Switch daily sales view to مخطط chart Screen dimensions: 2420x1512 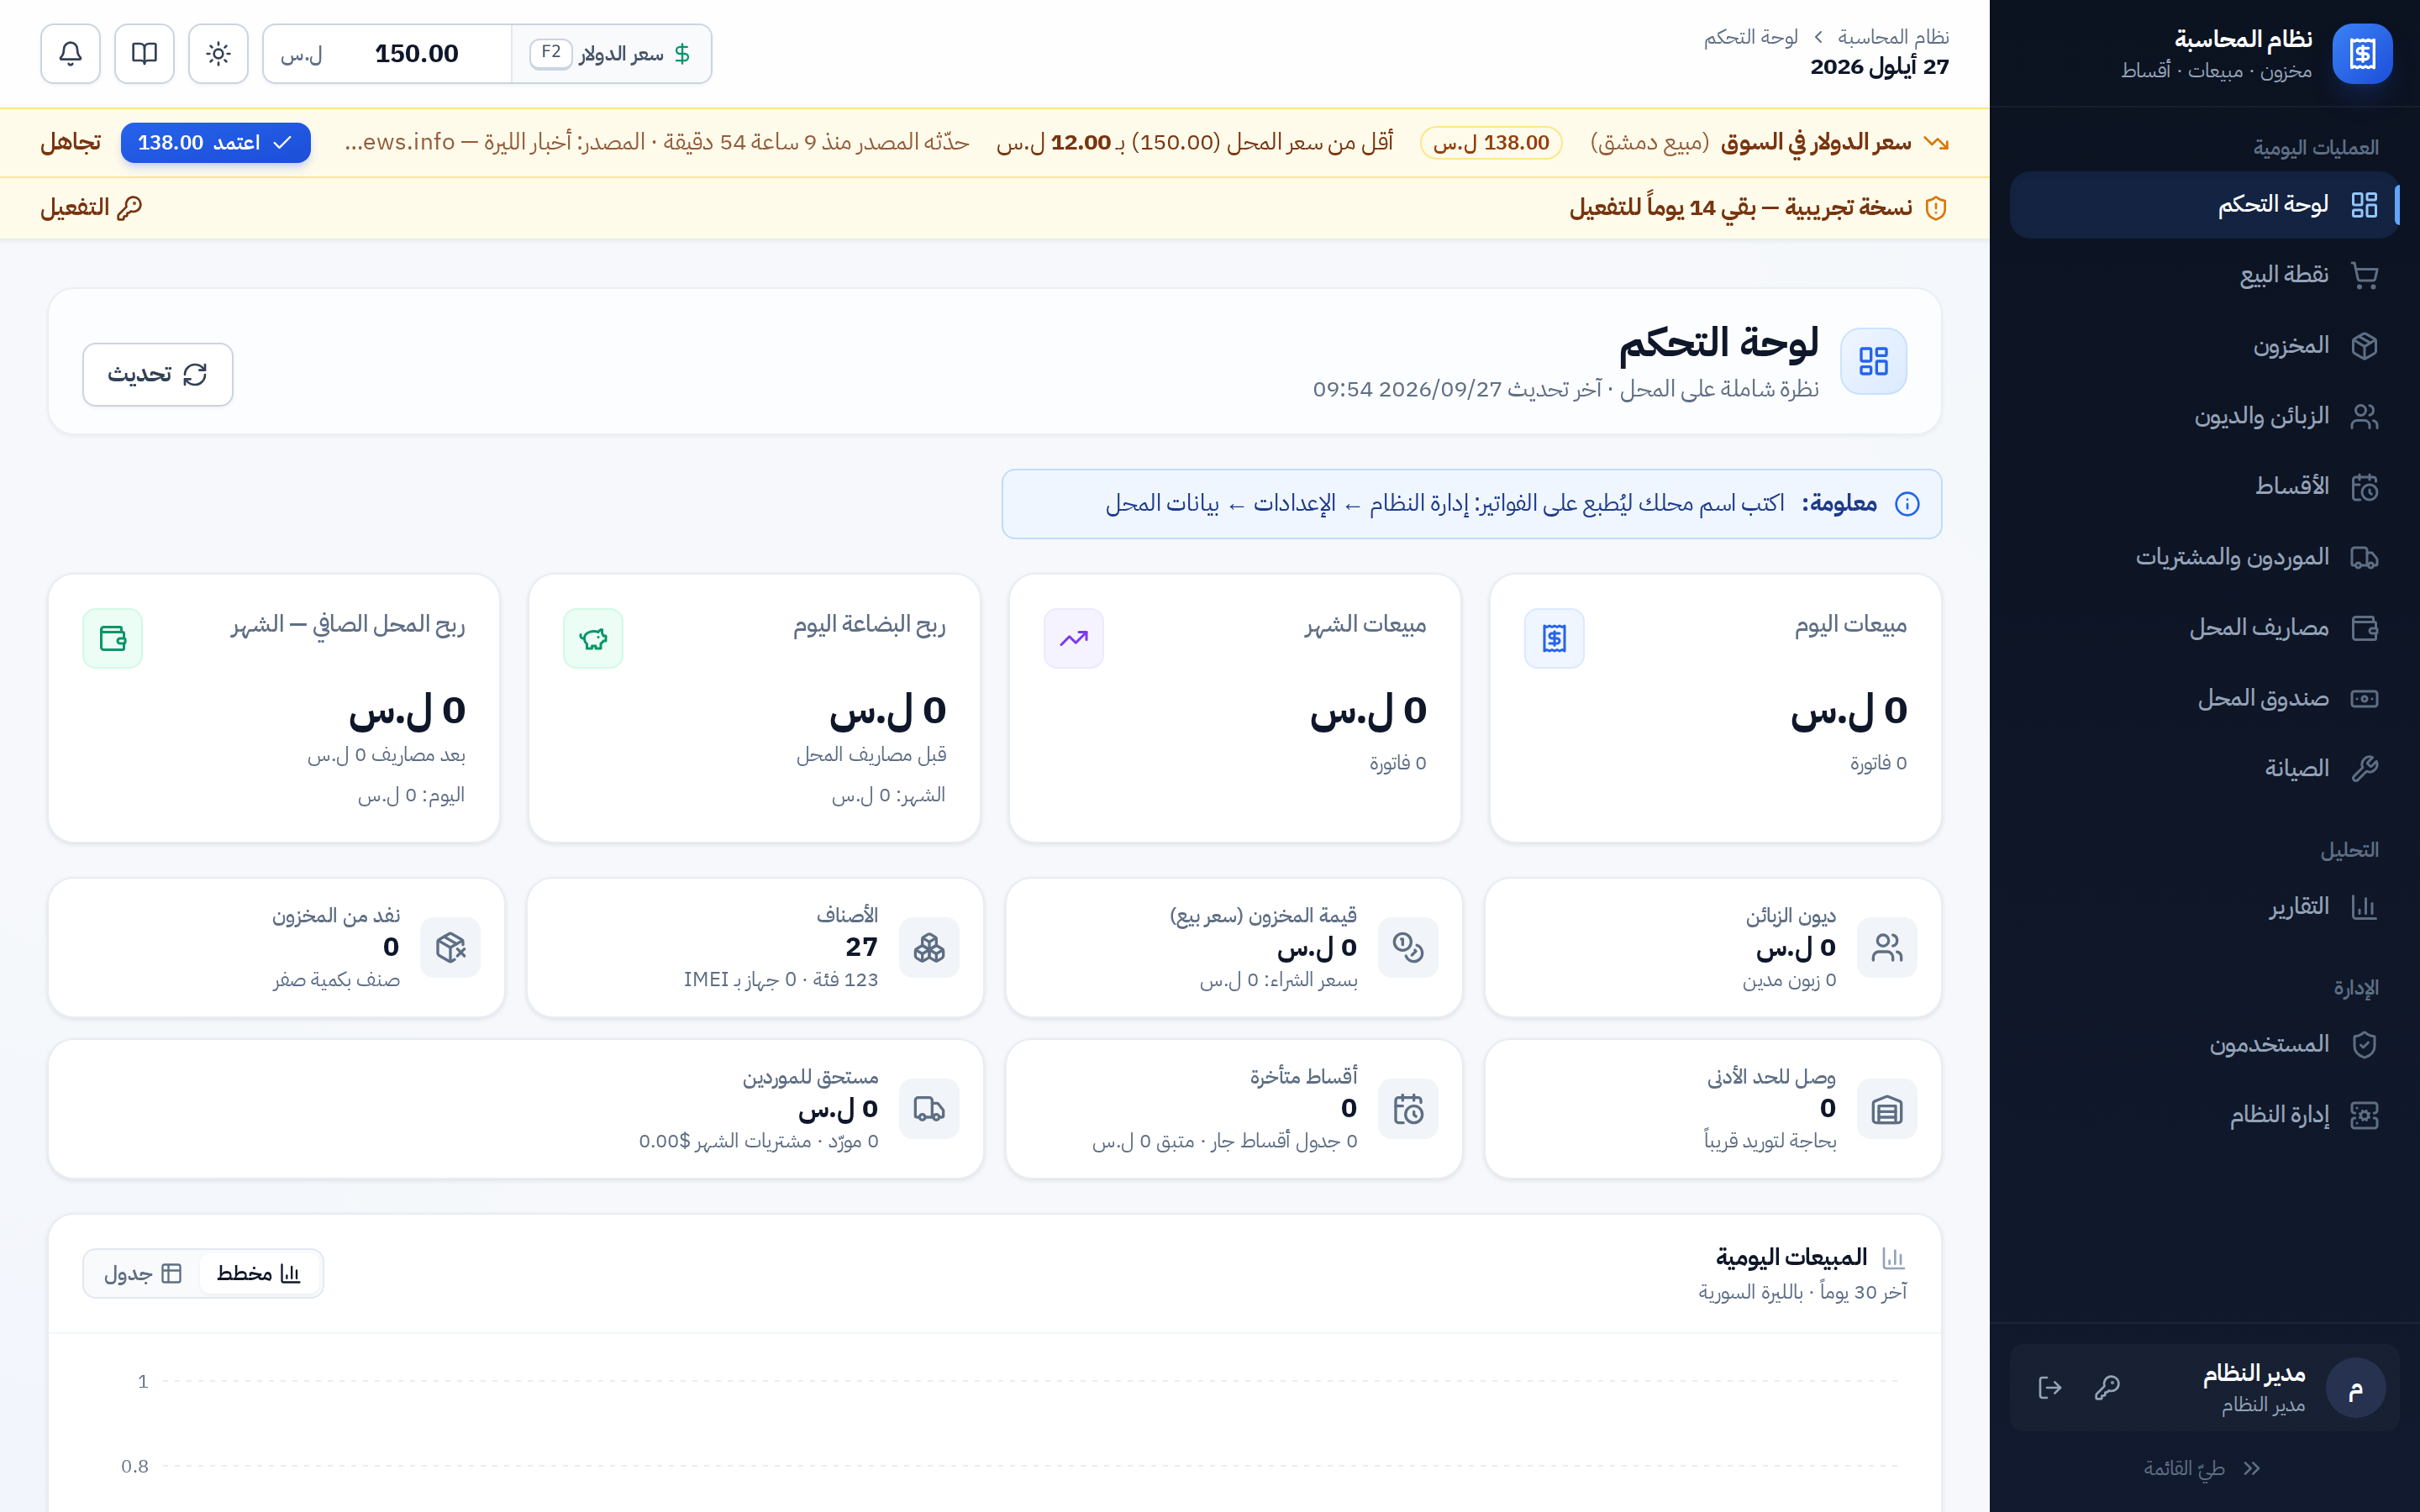click(259, 1273)
